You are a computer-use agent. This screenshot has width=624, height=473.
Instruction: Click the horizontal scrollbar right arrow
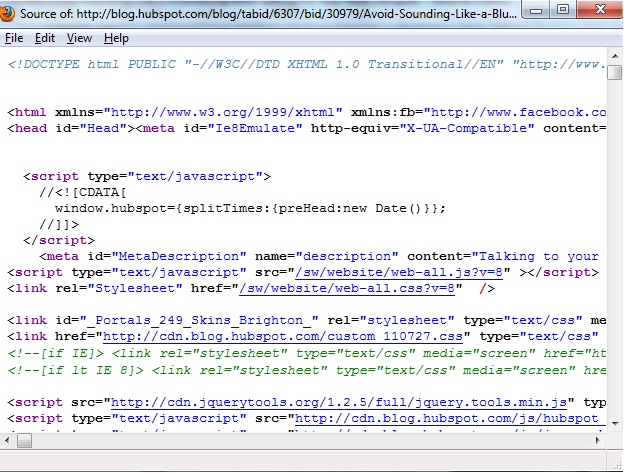597,440
